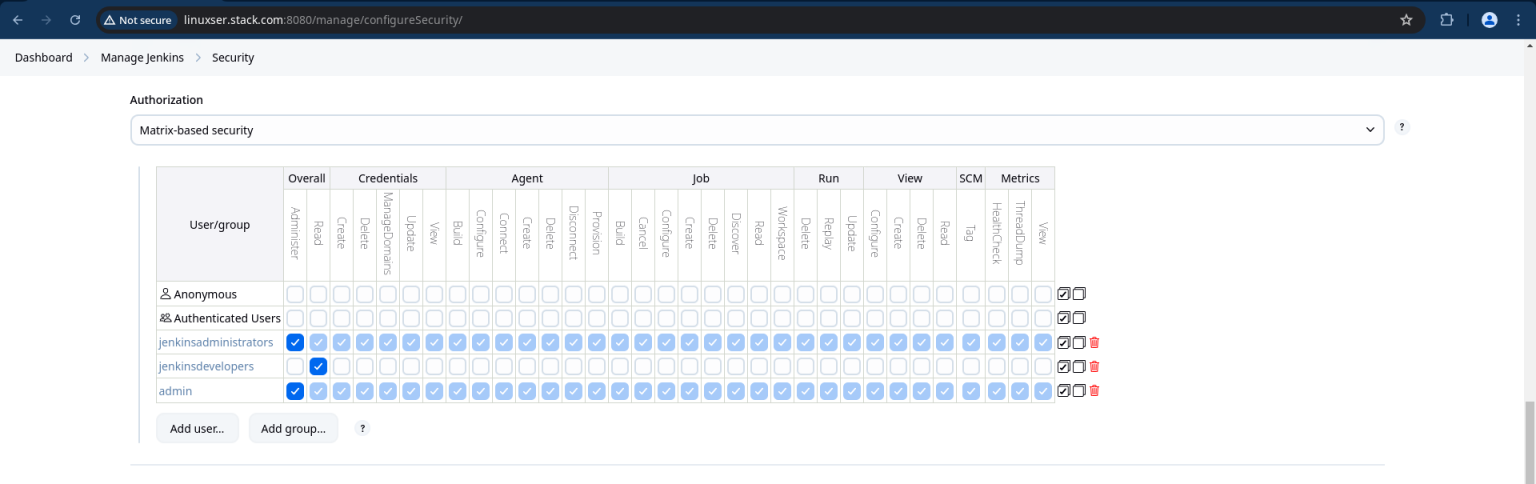Viewport: 1536px width, 484px height.
Task: Open the Manage Jenkins breadcrumb
Action: coord(142,58)
